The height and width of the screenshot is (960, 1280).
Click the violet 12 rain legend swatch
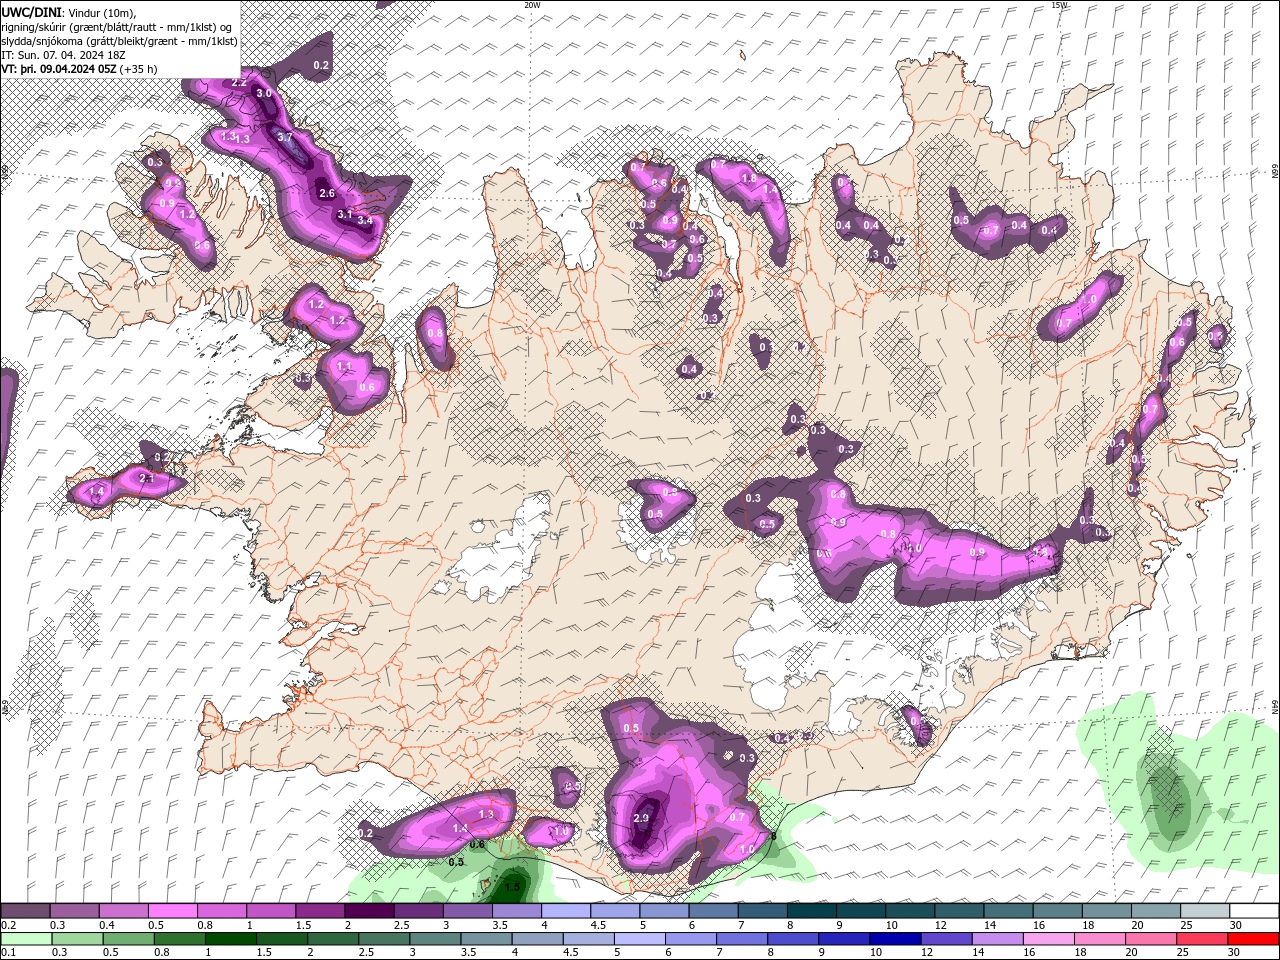[x=947, y=939]
